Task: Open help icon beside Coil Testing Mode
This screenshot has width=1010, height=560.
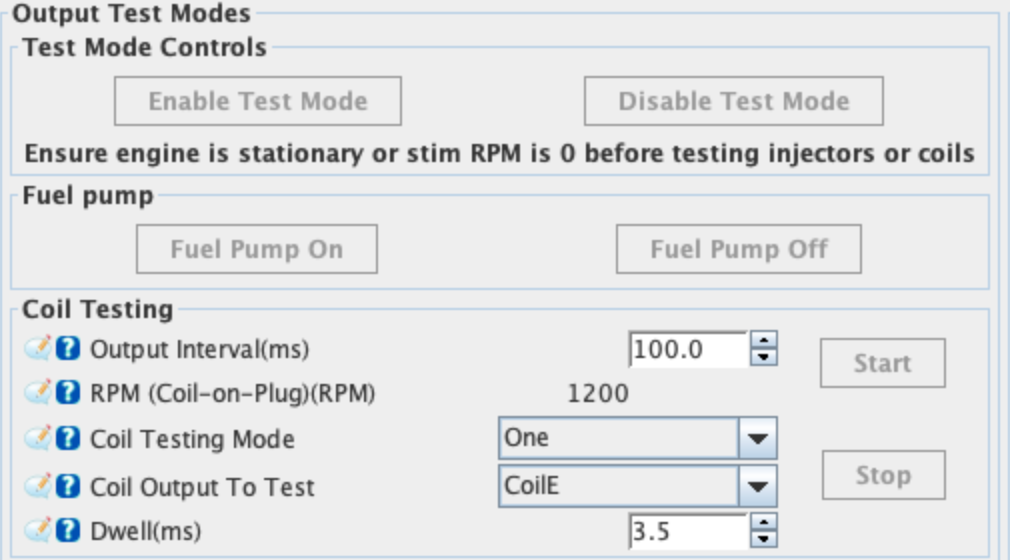Action: pos(68,438)
